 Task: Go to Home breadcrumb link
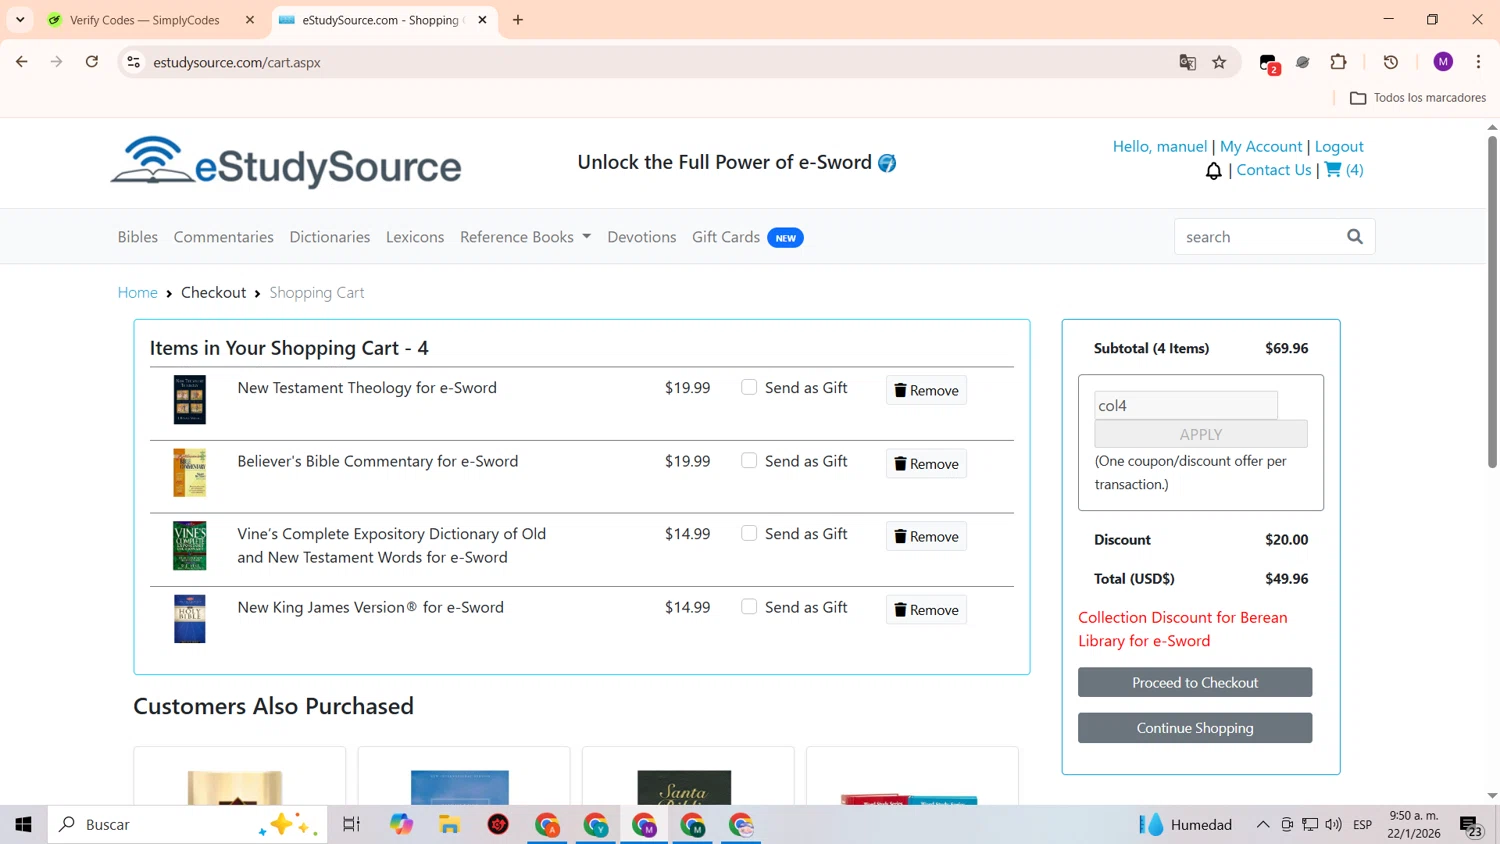138,292
